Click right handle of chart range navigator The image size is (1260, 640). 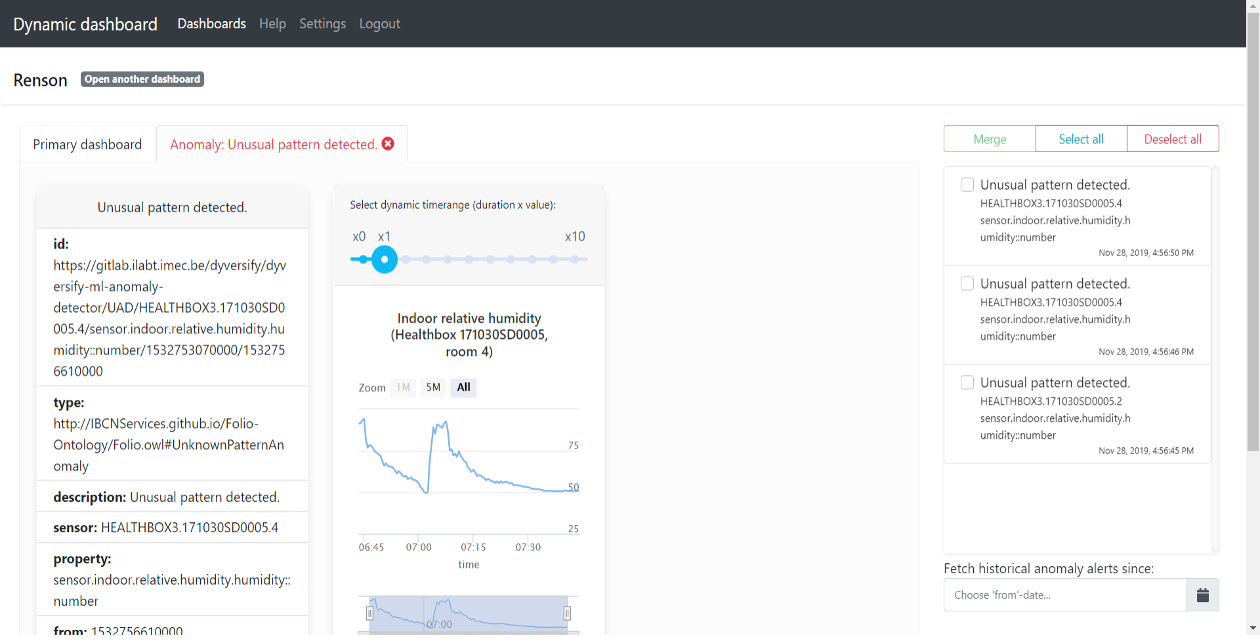567,613
